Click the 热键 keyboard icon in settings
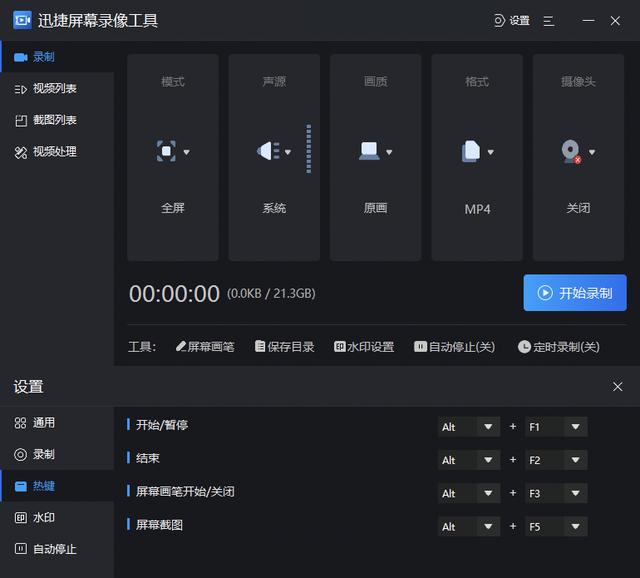The width and height of the screenshot is (640, 578). (21, 486)
